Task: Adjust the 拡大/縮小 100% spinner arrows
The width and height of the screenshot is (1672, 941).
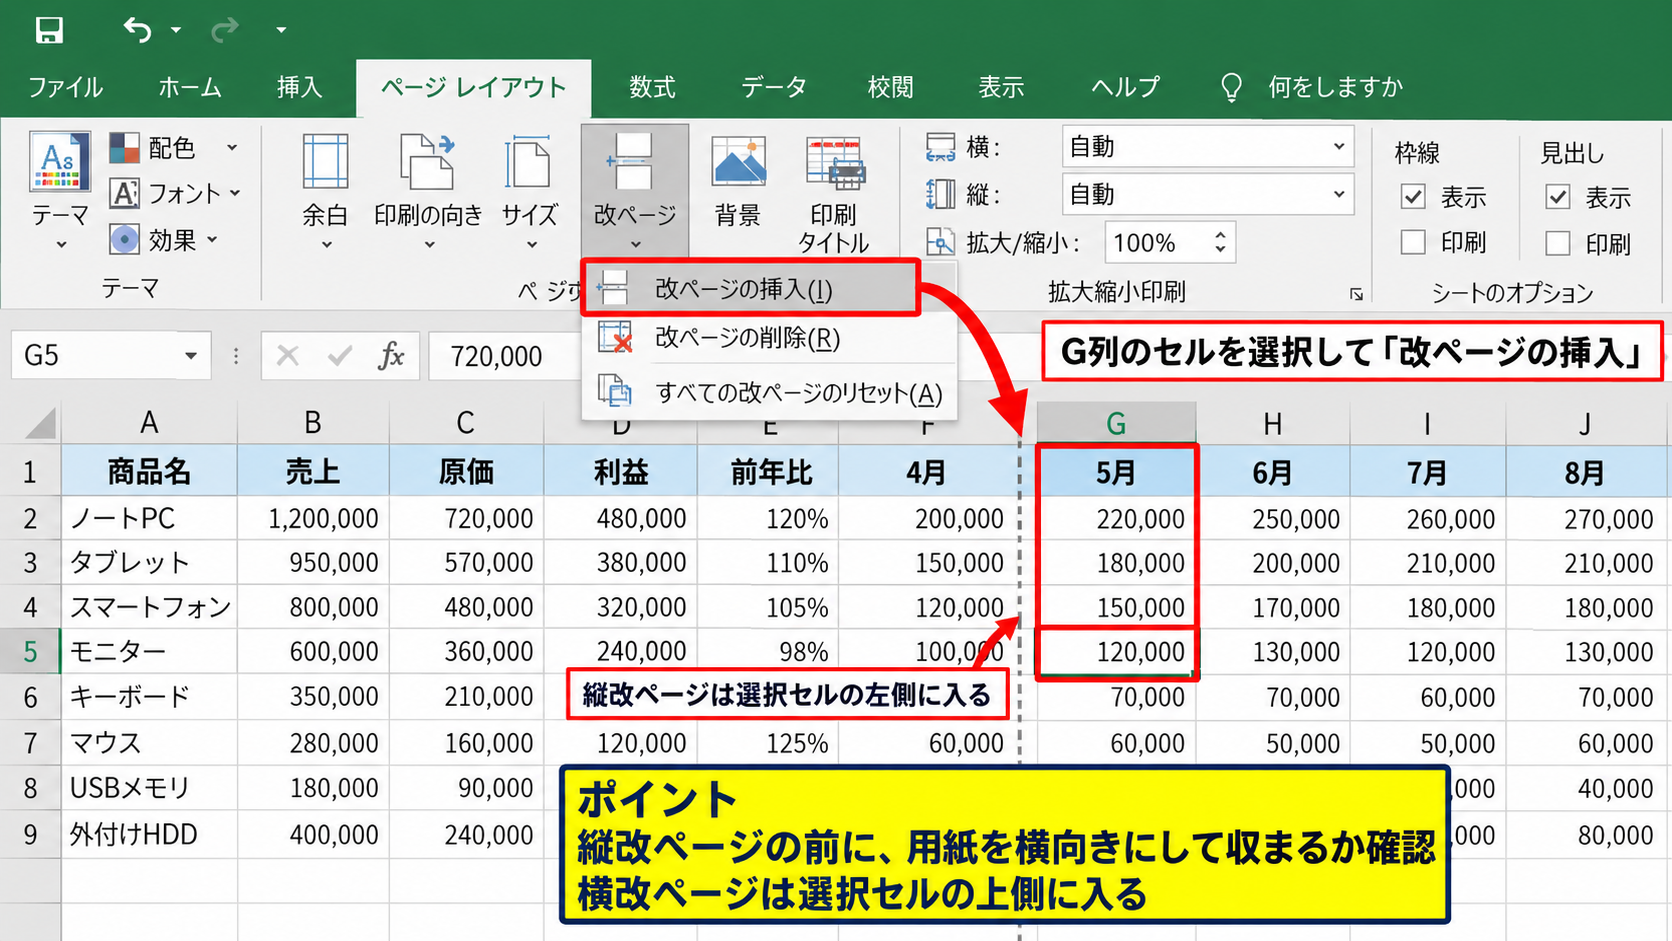Action: pos(1220,242)
